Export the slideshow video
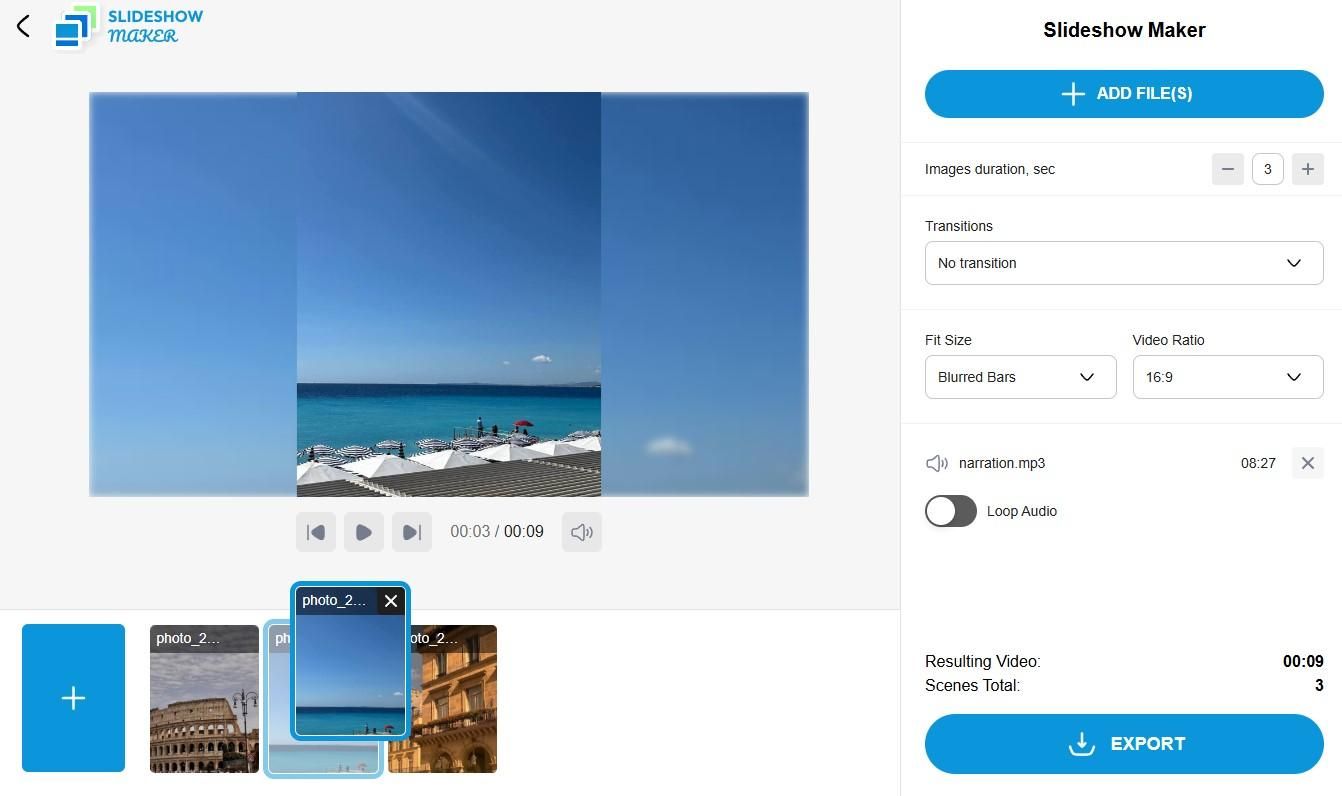 pos(1124,744)
